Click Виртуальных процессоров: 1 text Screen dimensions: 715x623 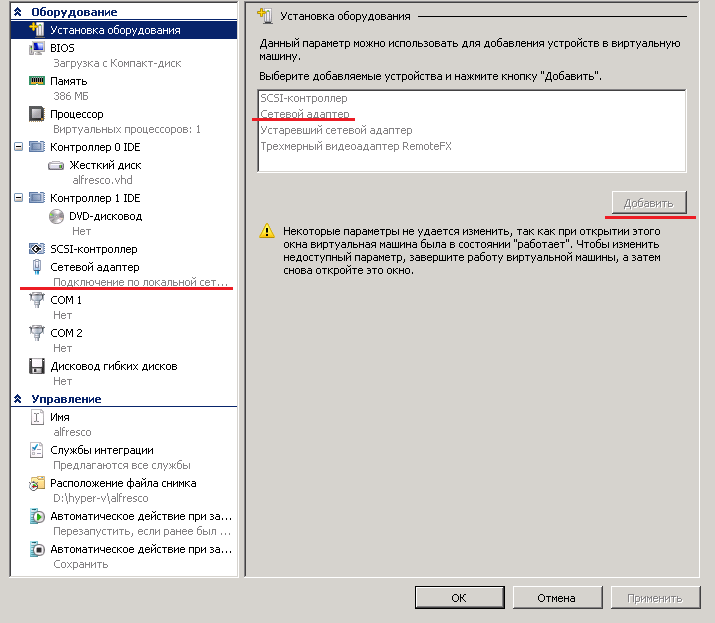tap(127, 130)
